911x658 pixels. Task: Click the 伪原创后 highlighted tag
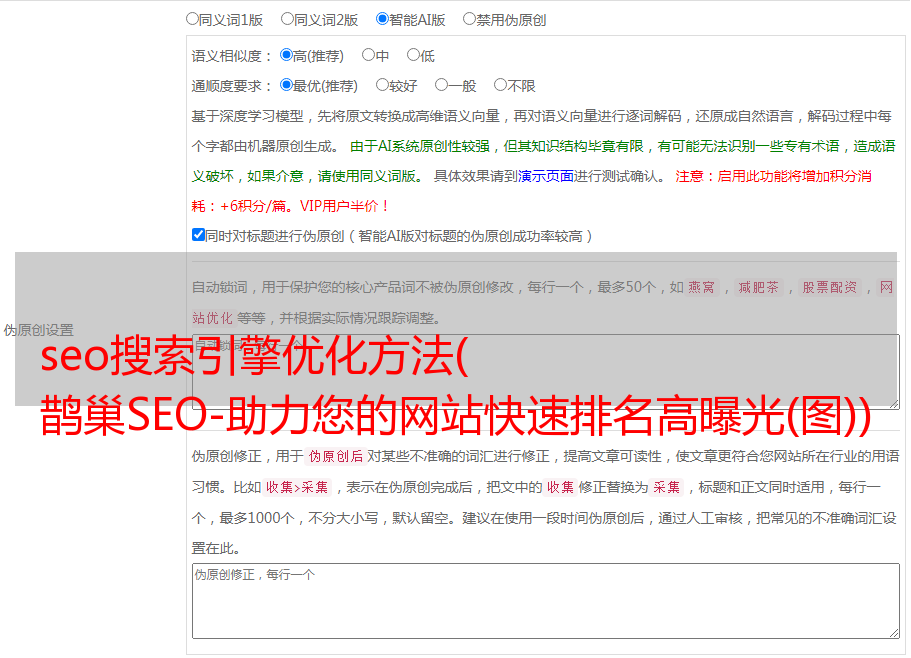(x=335, y=456)
